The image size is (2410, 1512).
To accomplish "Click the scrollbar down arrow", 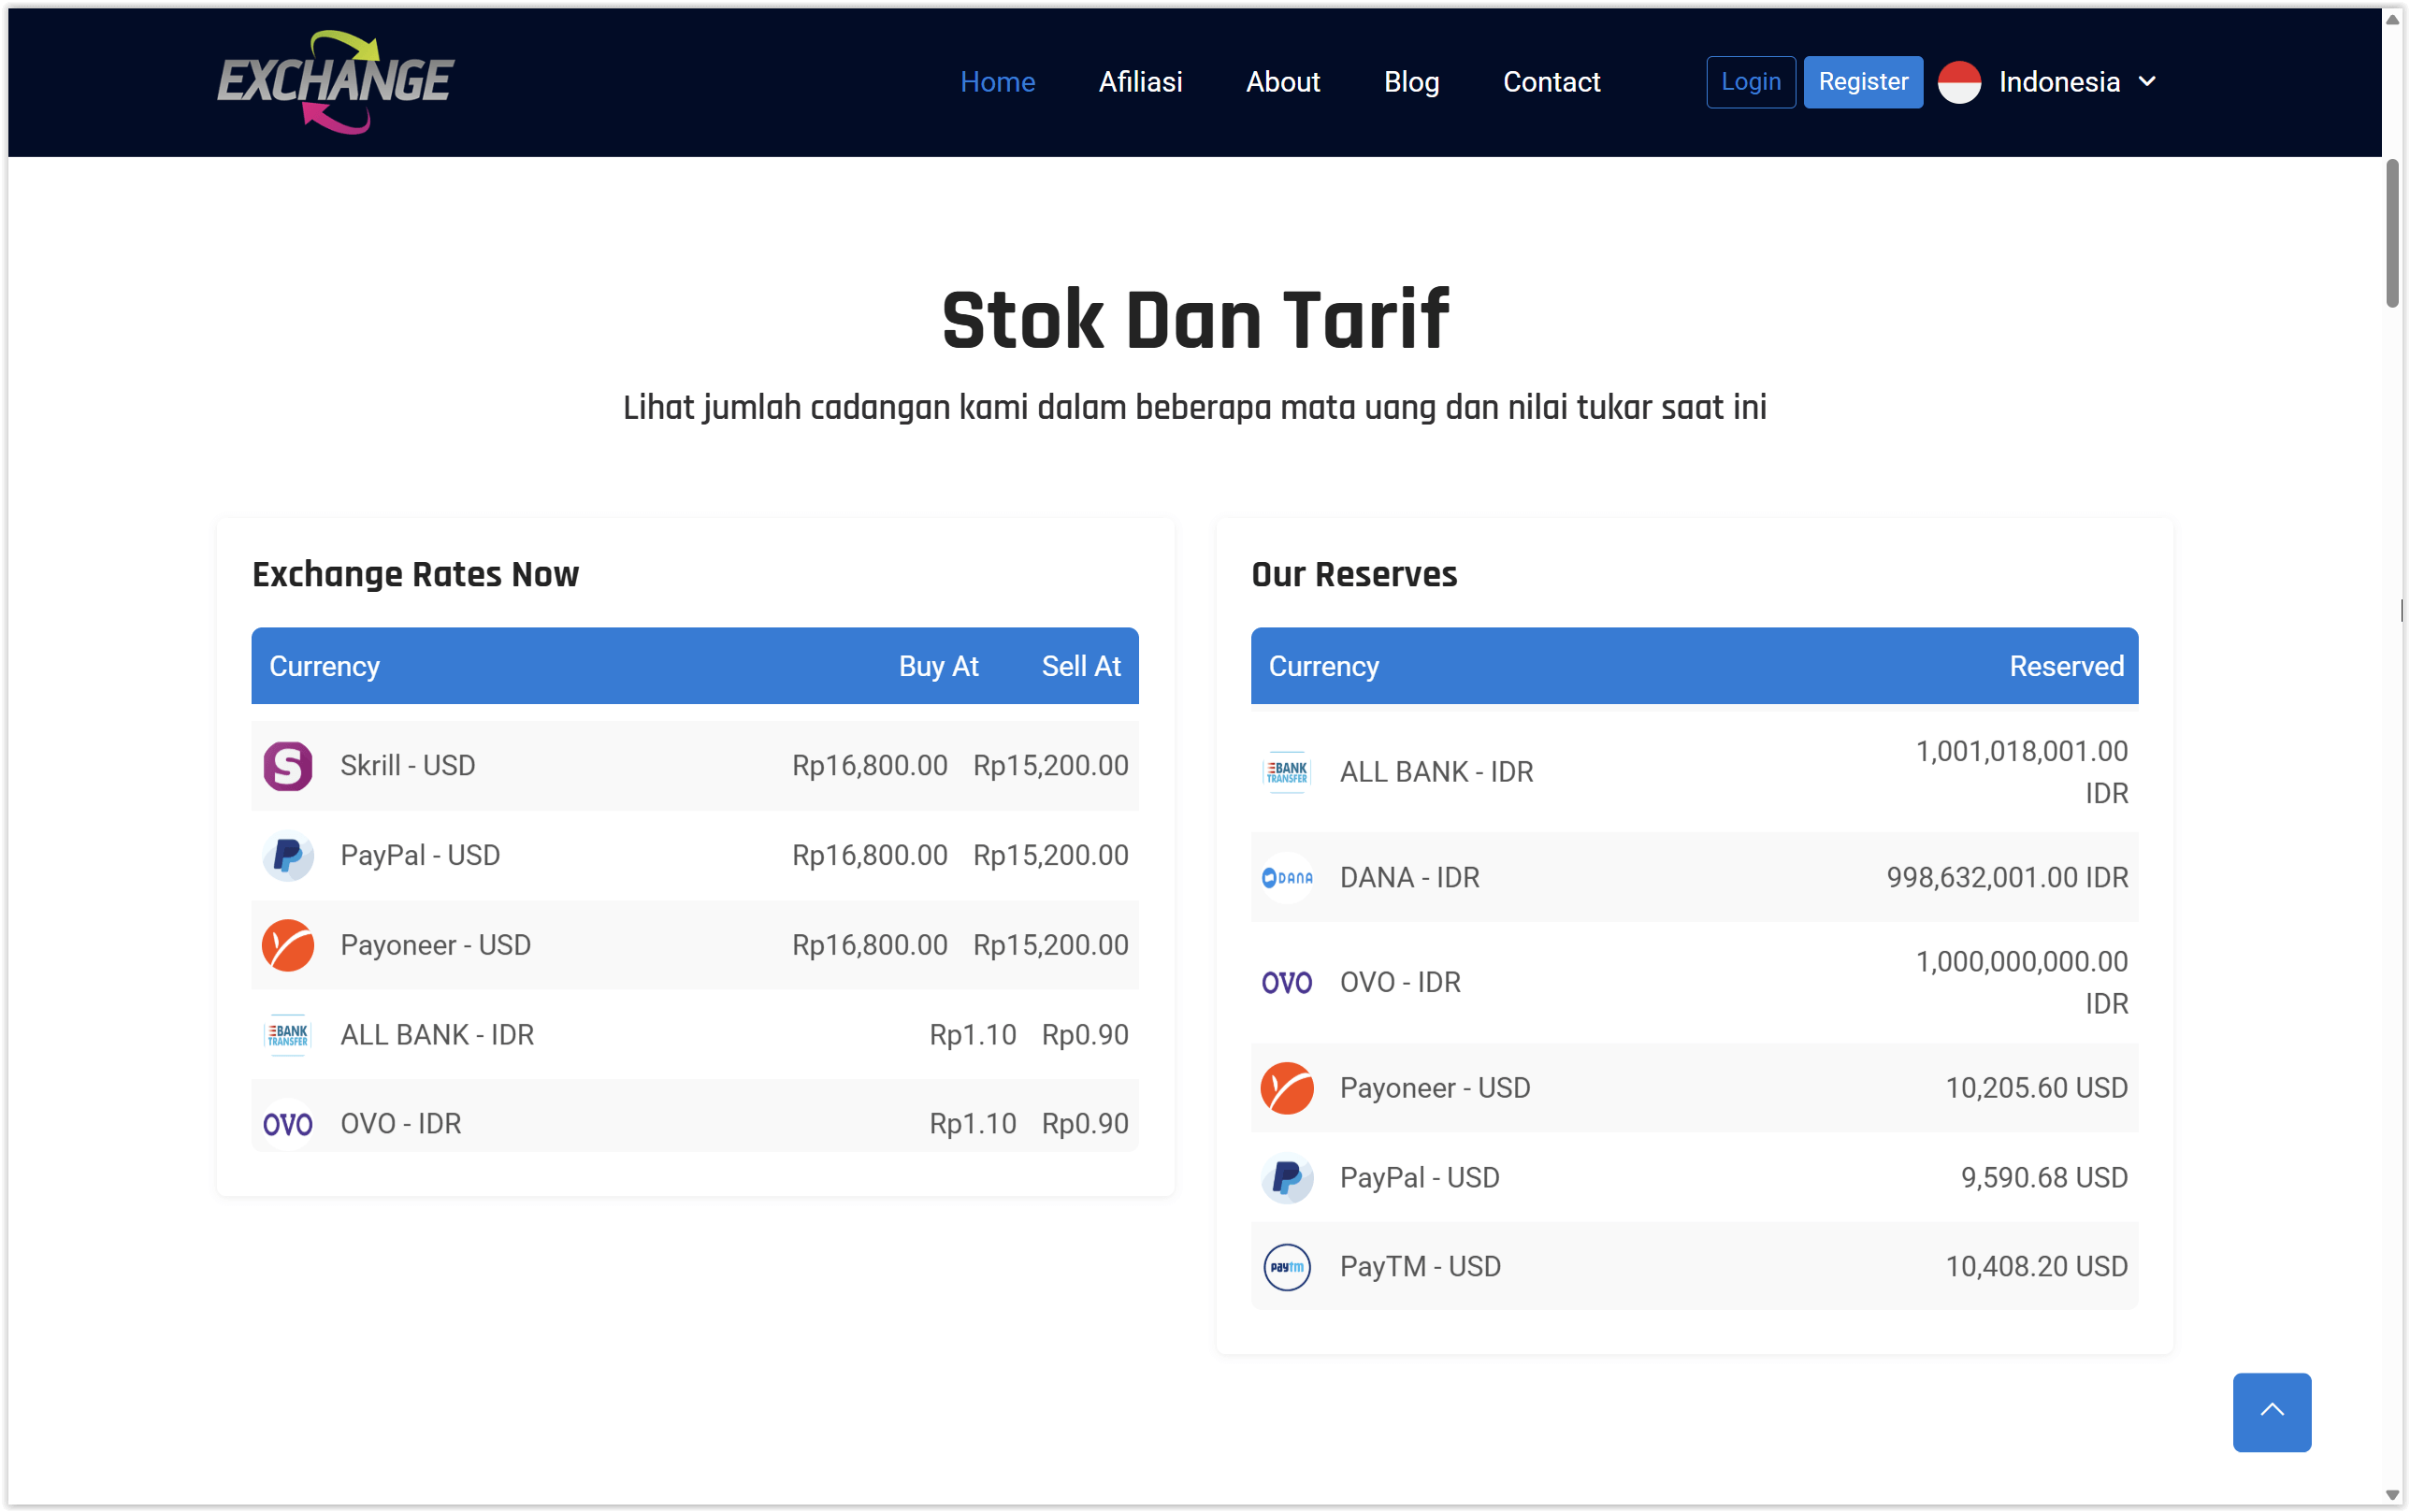I will [x=2392, y=1496].
